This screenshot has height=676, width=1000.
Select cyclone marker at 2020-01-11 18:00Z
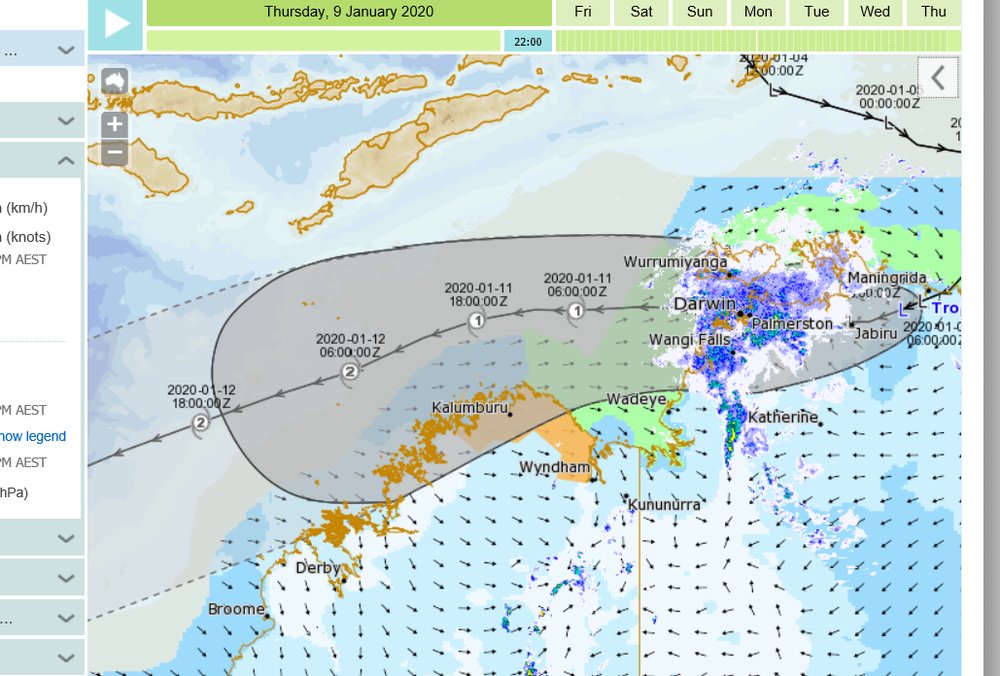[x=477, y=321]
